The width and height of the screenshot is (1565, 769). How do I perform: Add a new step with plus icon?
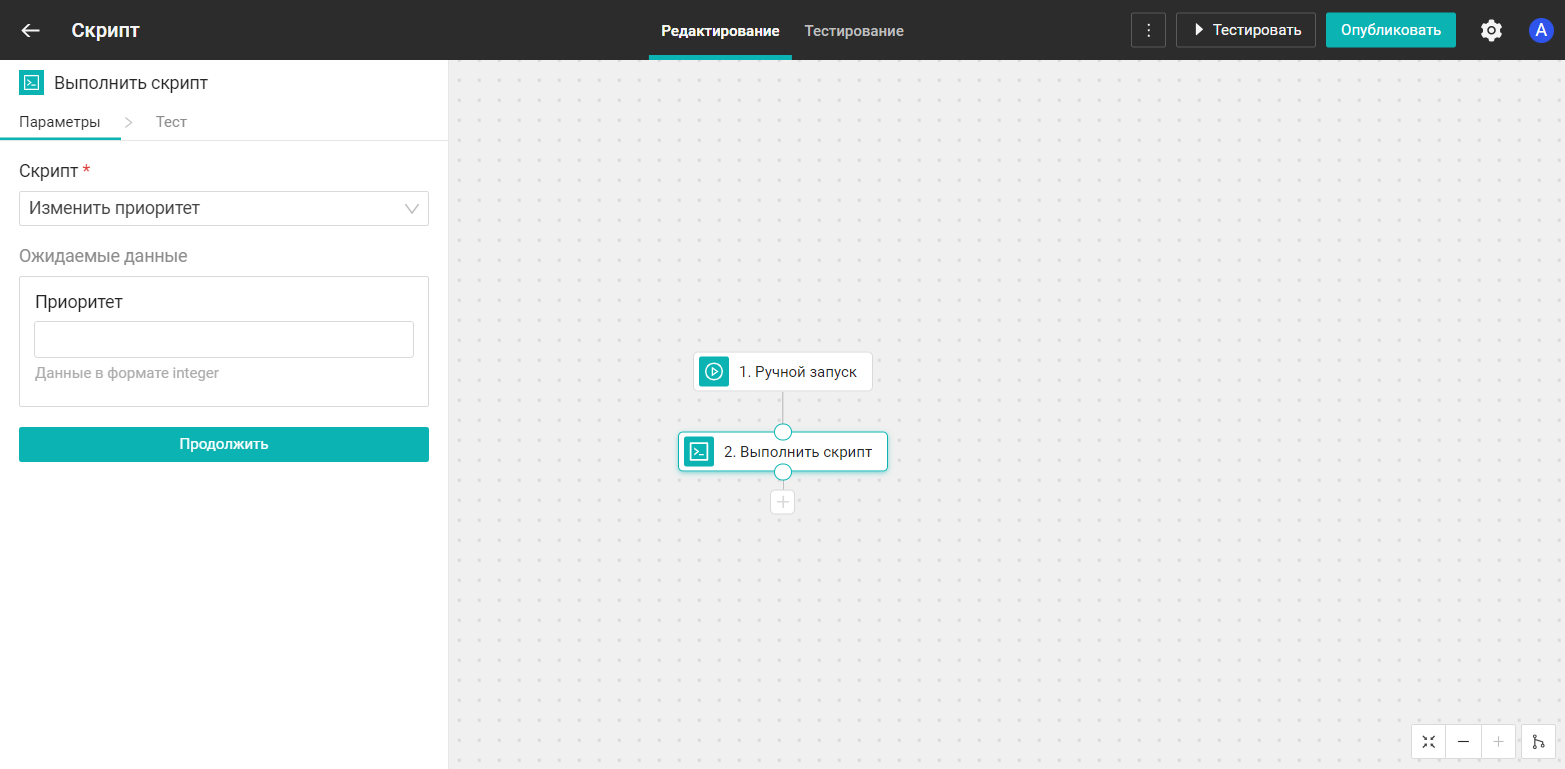pos(782,502)
